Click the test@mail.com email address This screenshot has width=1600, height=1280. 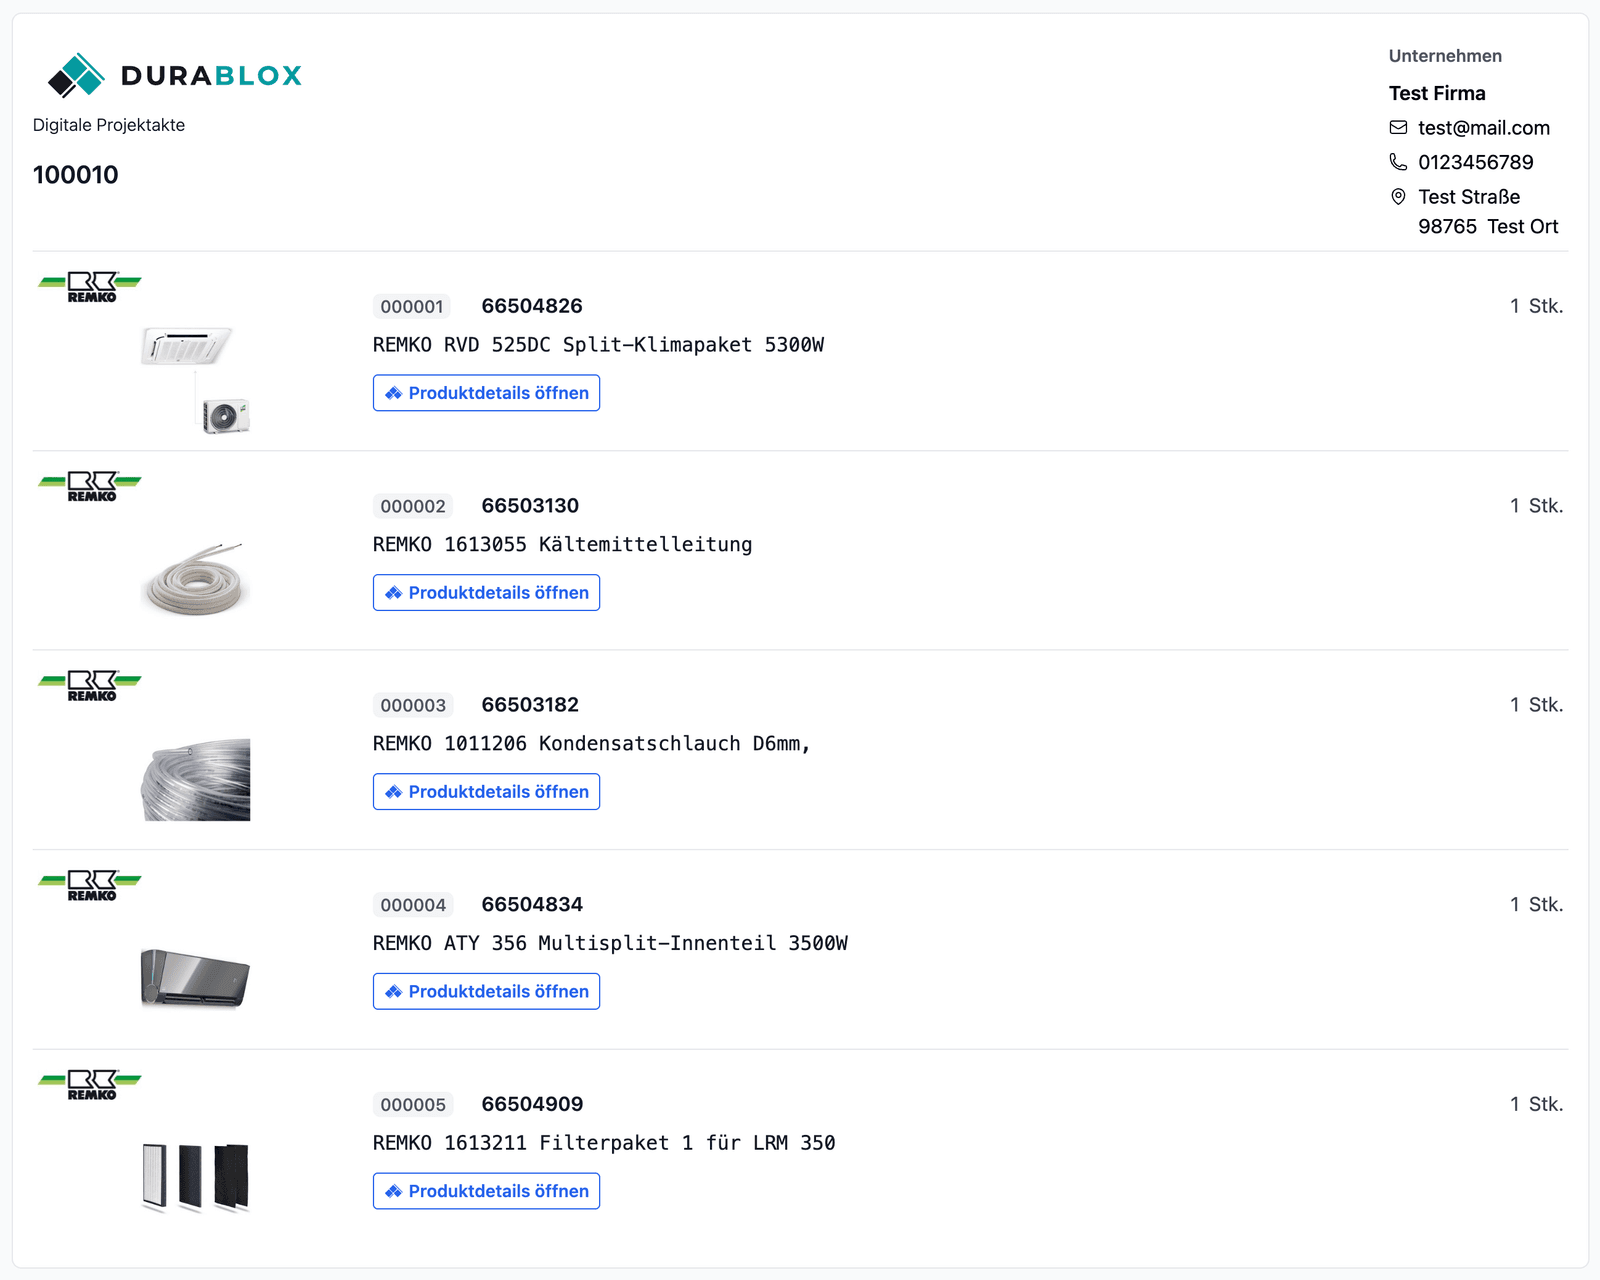click(x=1483, y=128)
